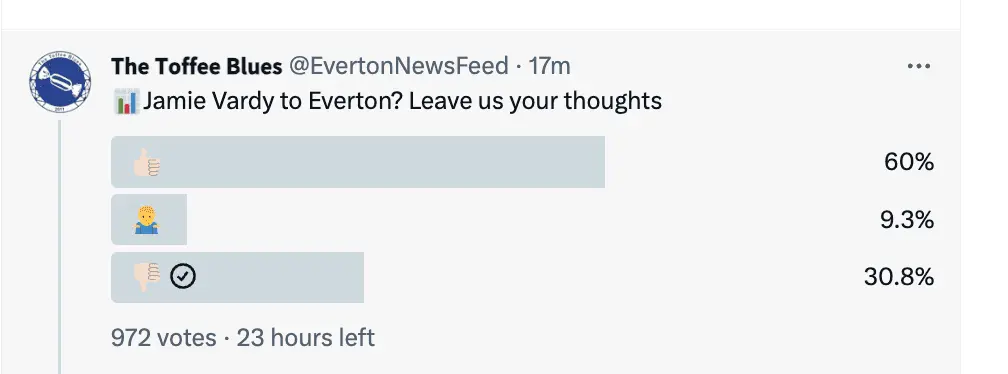Click the 9.3% result label
The image size is (1008, 374).
[x=907, y=220]
